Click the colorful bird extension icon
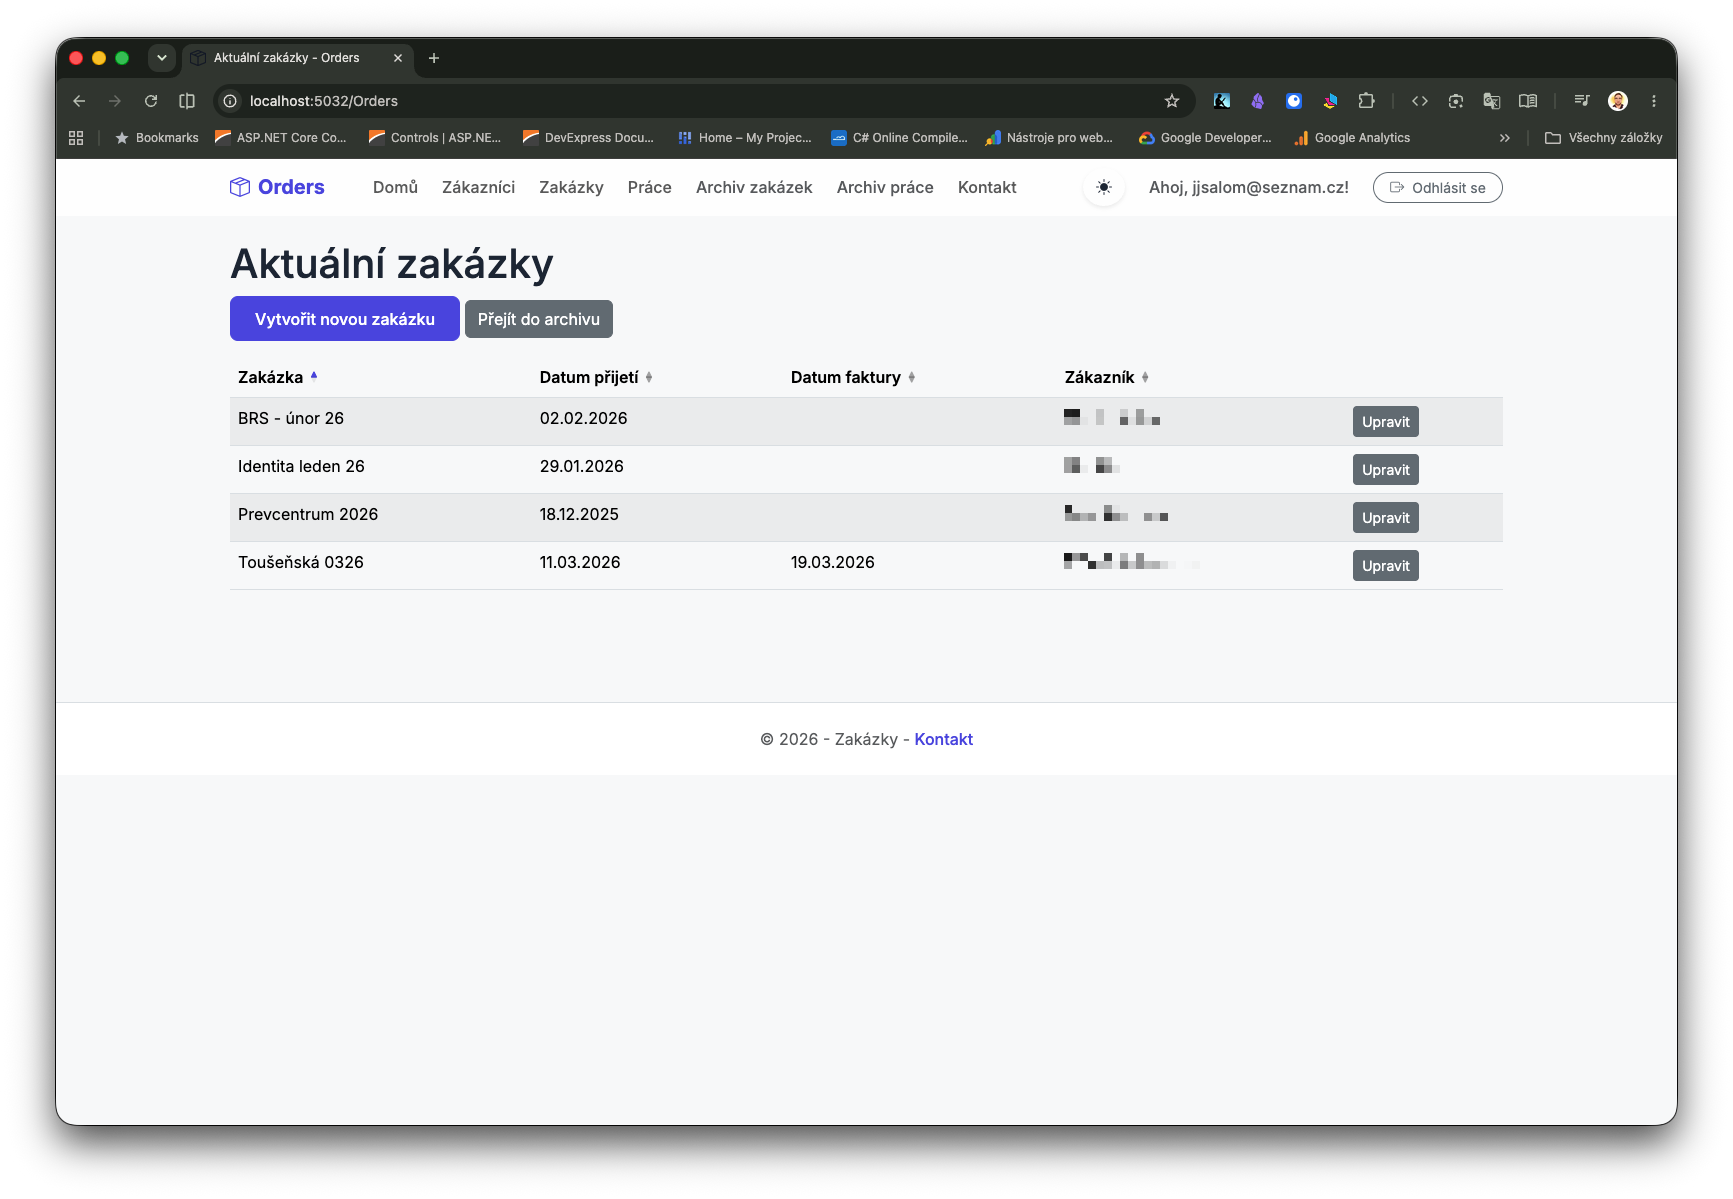 point(1330,101)
